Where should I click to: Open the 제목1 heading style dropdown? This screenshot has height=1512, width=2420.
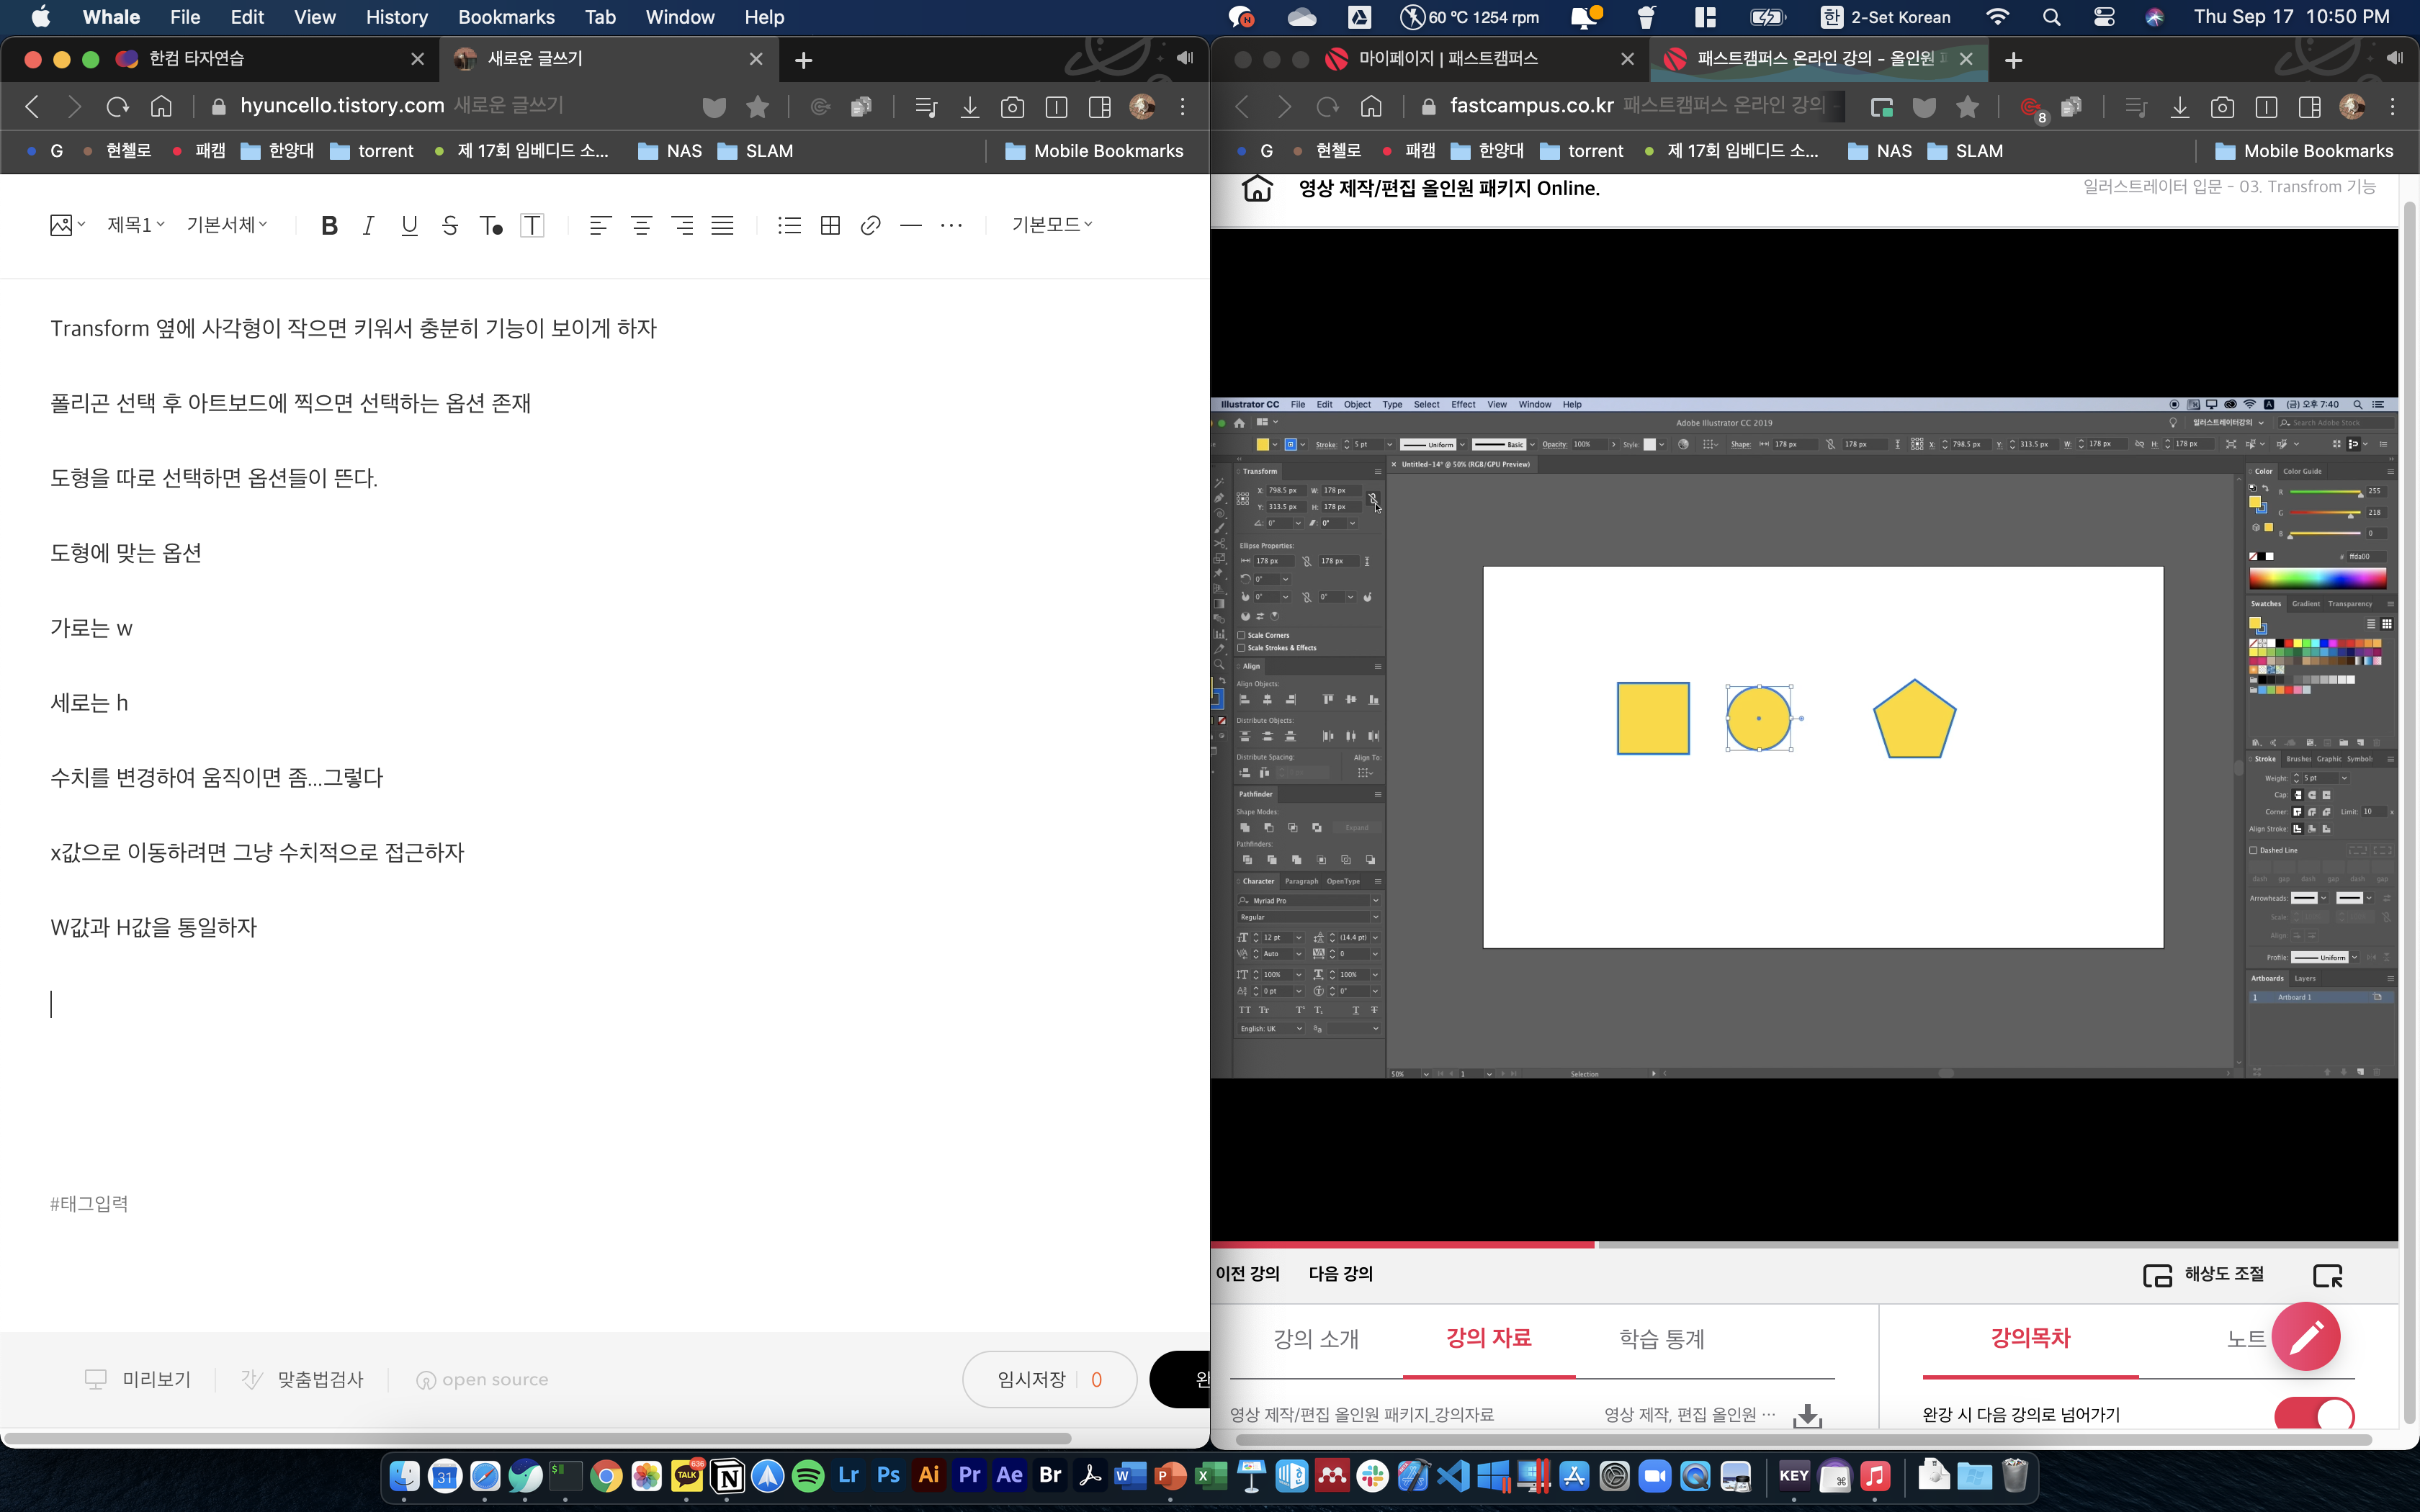tap(136, 225)
